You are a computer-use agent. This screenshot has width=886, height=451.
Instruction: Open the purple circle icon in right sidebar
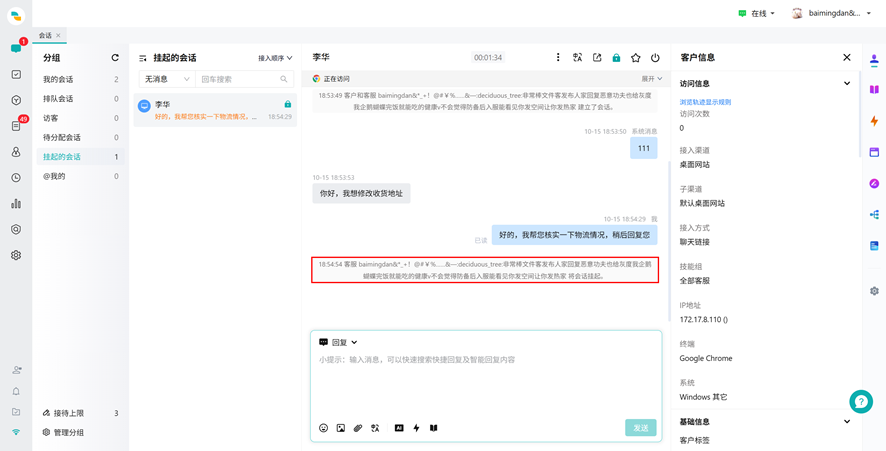pyautogui.click(x=874, y=183)
